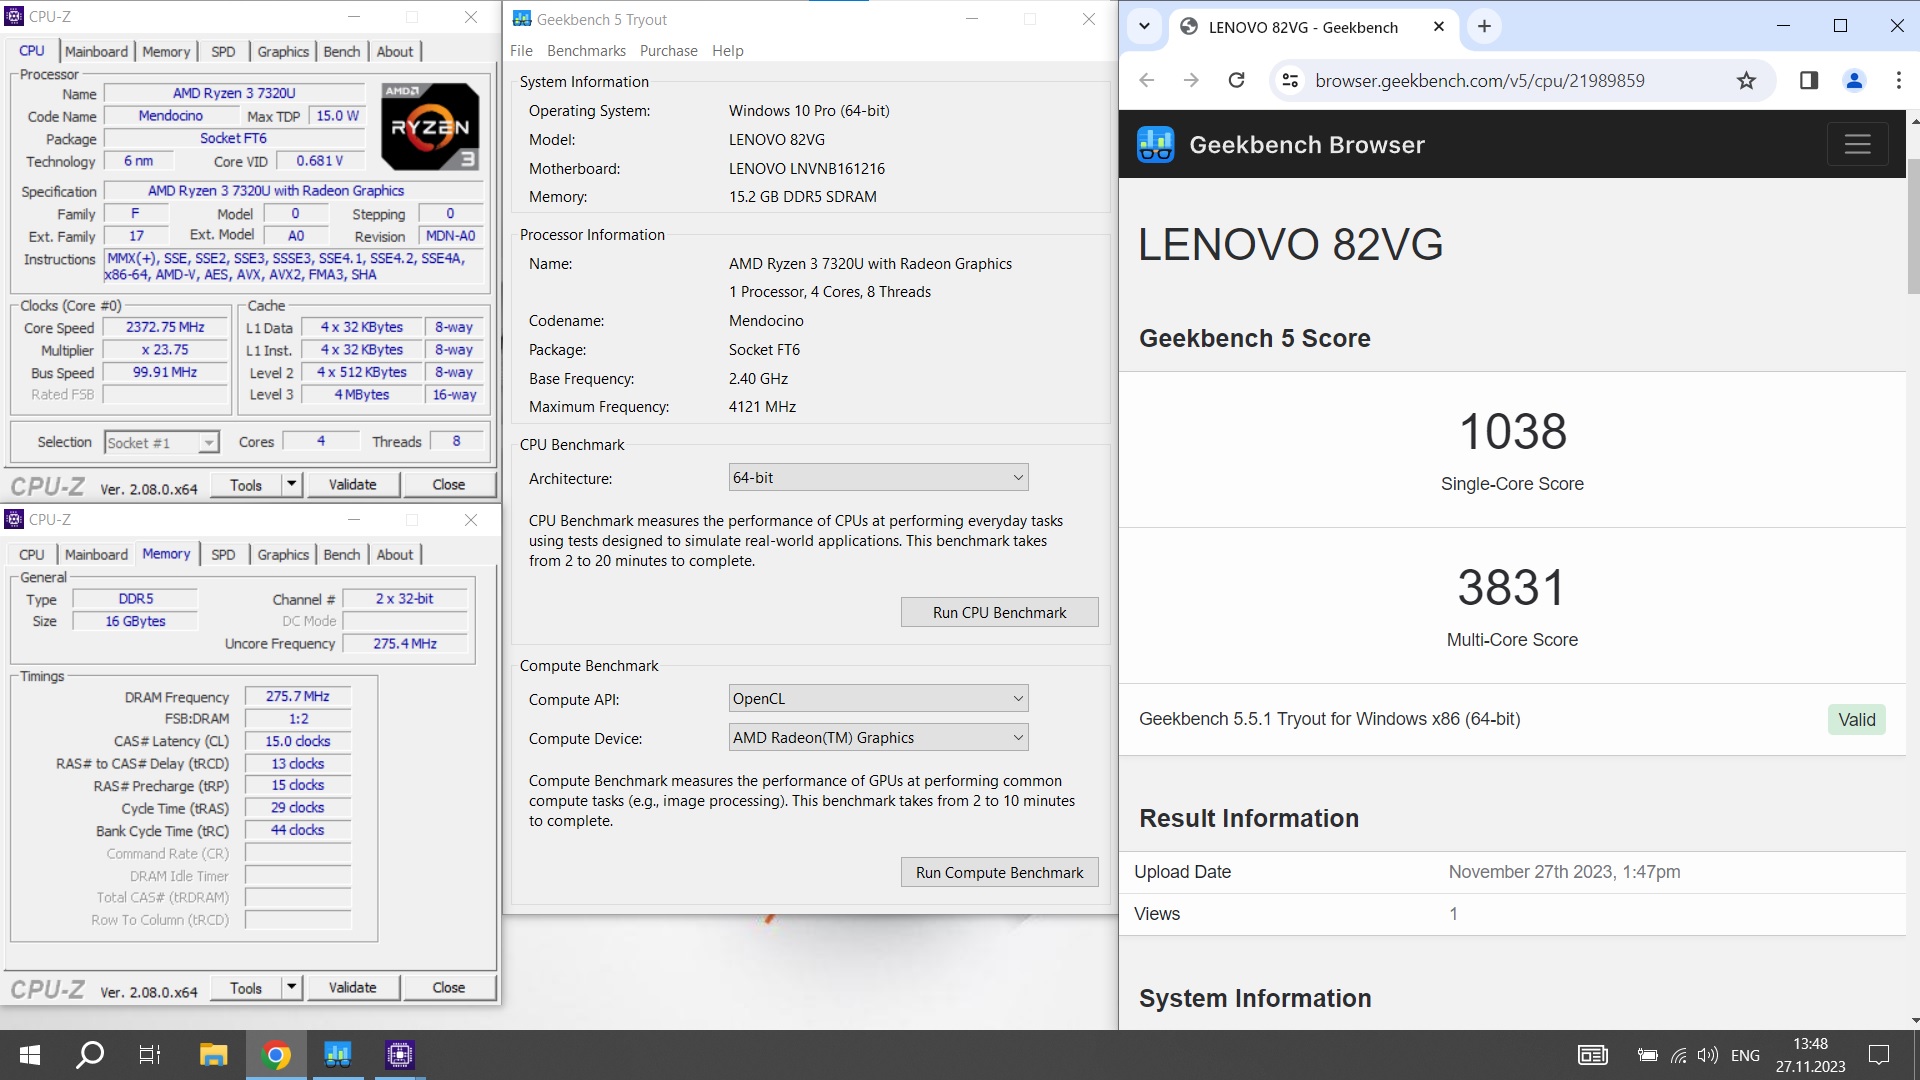
Task: Click Close button in bottom CPU-Z window
Action: 448,988
